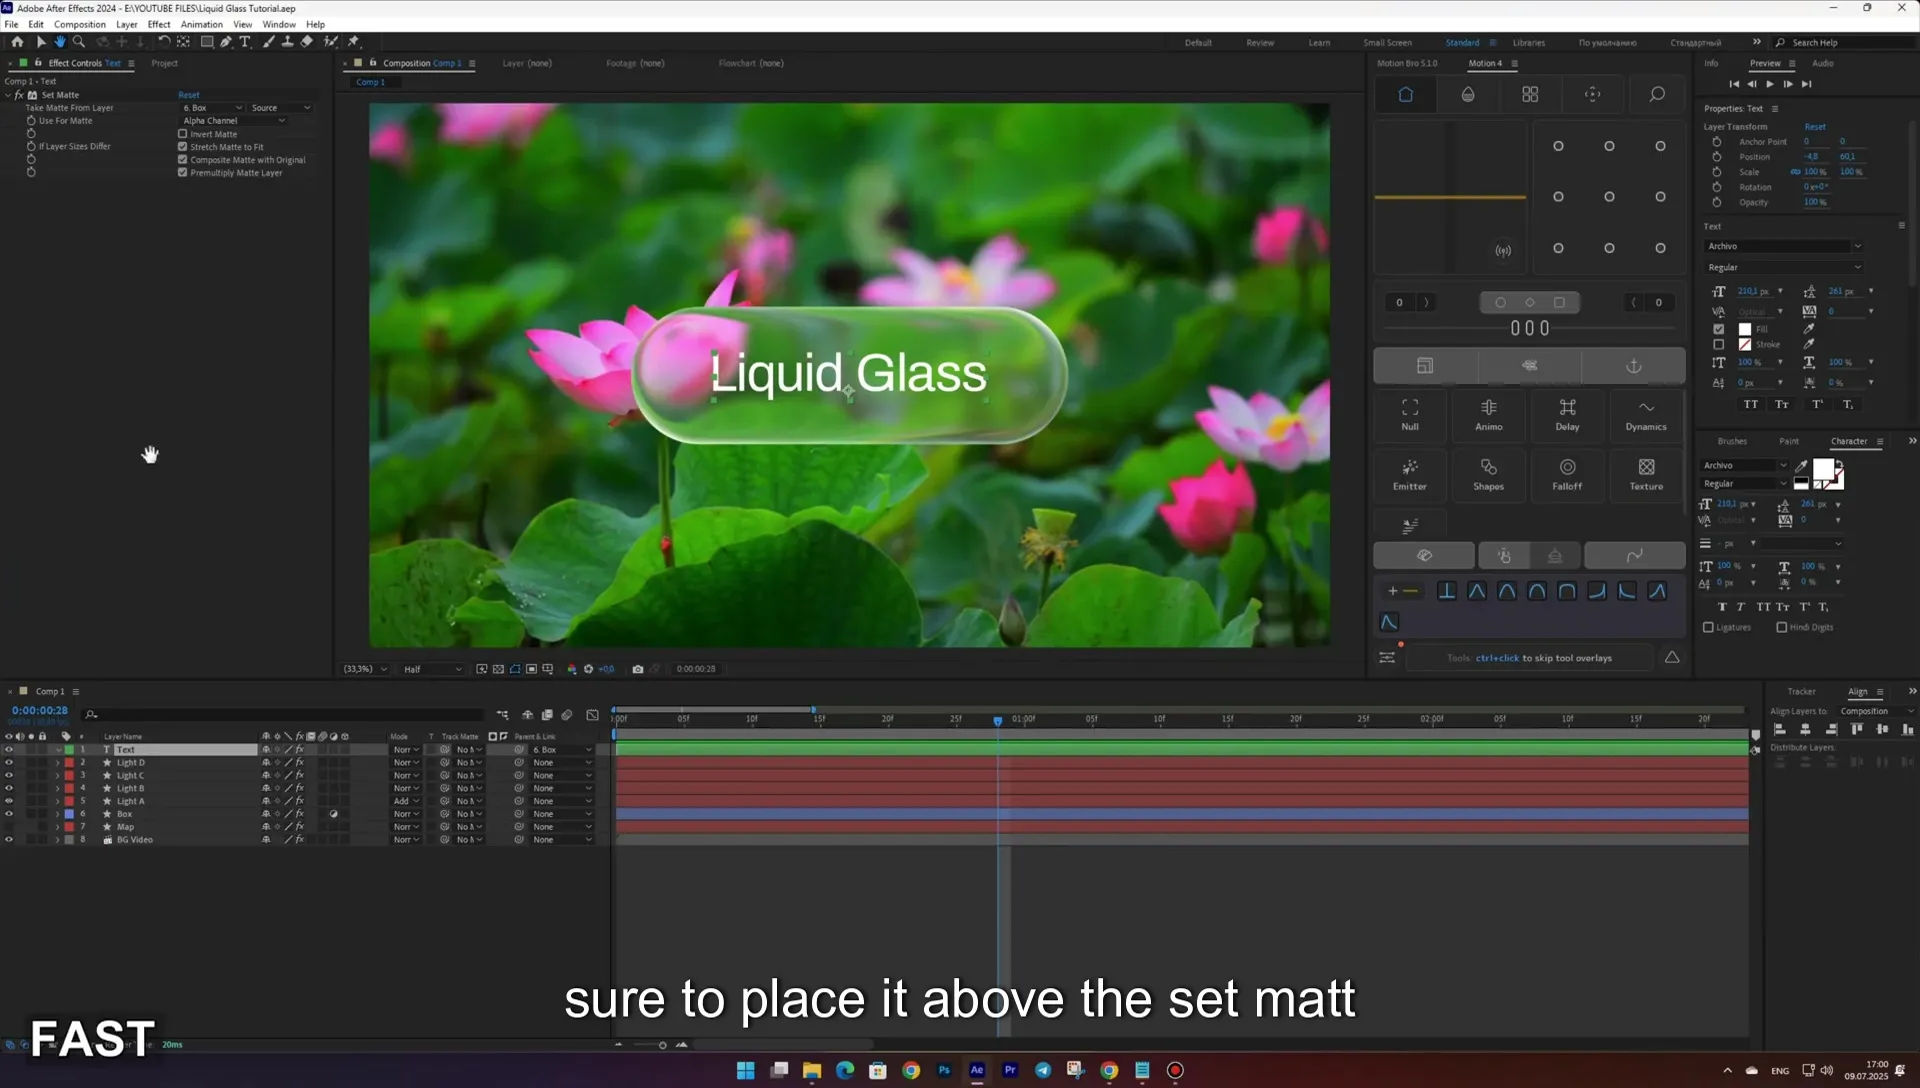Open the Shapes tool in Motion panel
Image resolution: width=1920 pixels, height=1088 pixels.
point(1489,474)
